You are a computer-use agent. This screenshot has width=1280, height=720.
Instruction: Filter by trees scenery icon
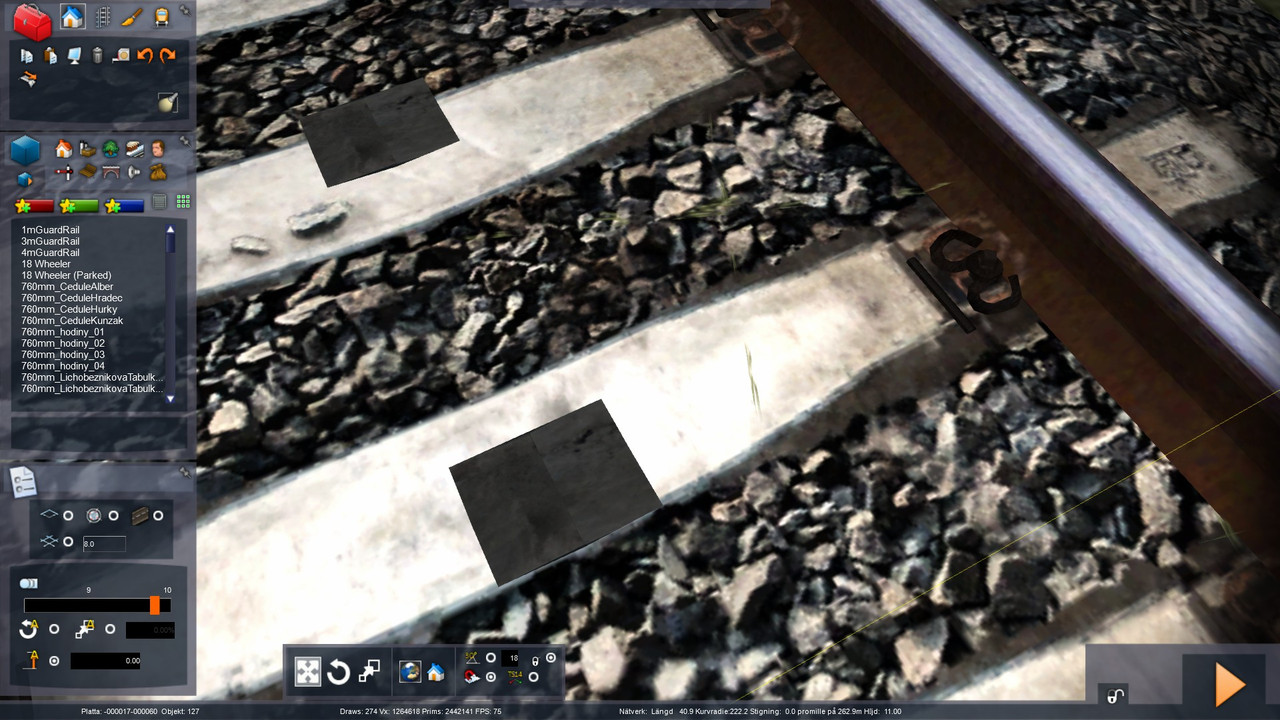click(x=111, y=149)
